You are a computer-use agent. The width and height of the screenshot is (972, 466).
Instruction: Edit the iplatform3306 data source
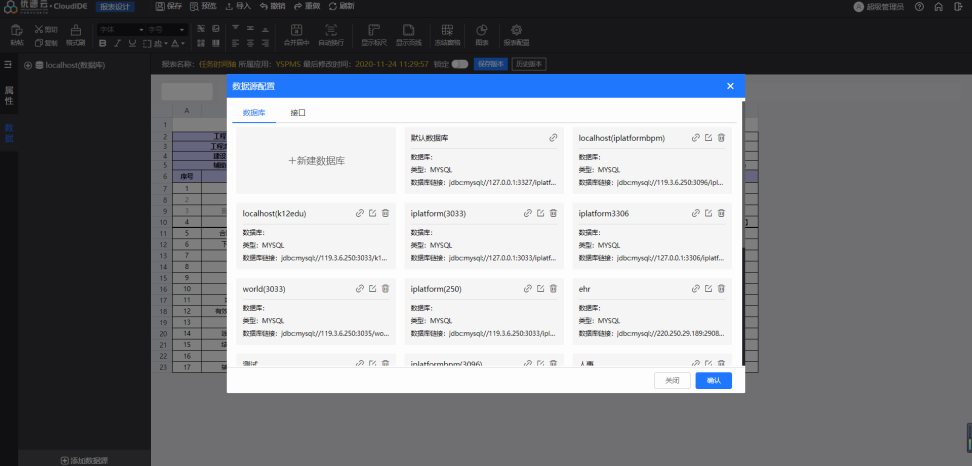tap(709, 213)
